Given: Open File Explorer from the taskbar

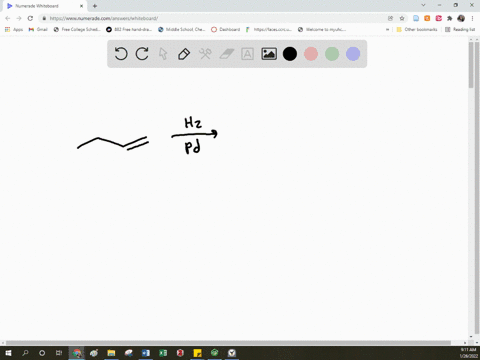Looking at the screenshot, I should 111,353.
